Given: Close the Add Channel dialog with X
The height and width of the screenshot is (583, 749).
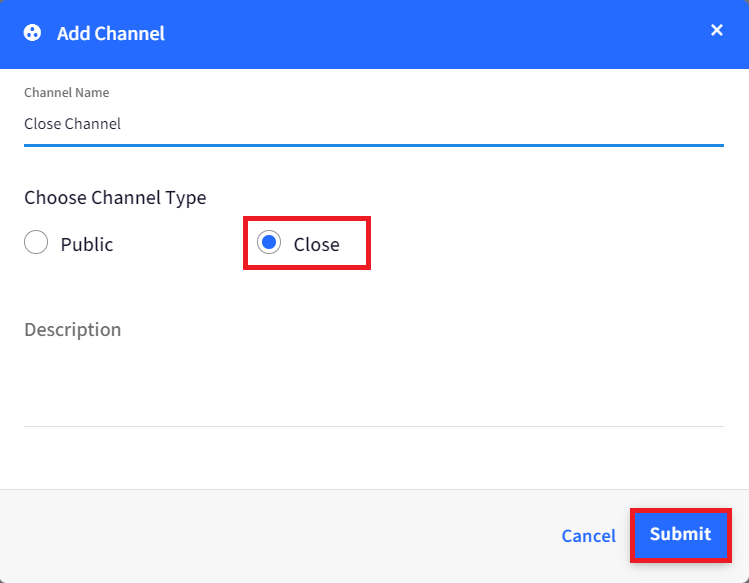Looking at the screenshot, I should click(717, 30).
